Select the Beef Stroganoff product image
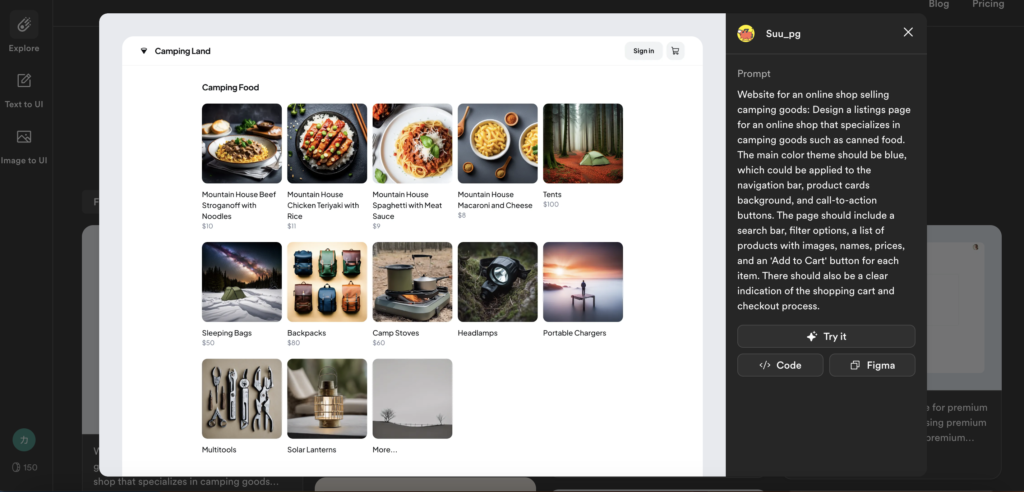1024x492 pixels. click(242, 143)
